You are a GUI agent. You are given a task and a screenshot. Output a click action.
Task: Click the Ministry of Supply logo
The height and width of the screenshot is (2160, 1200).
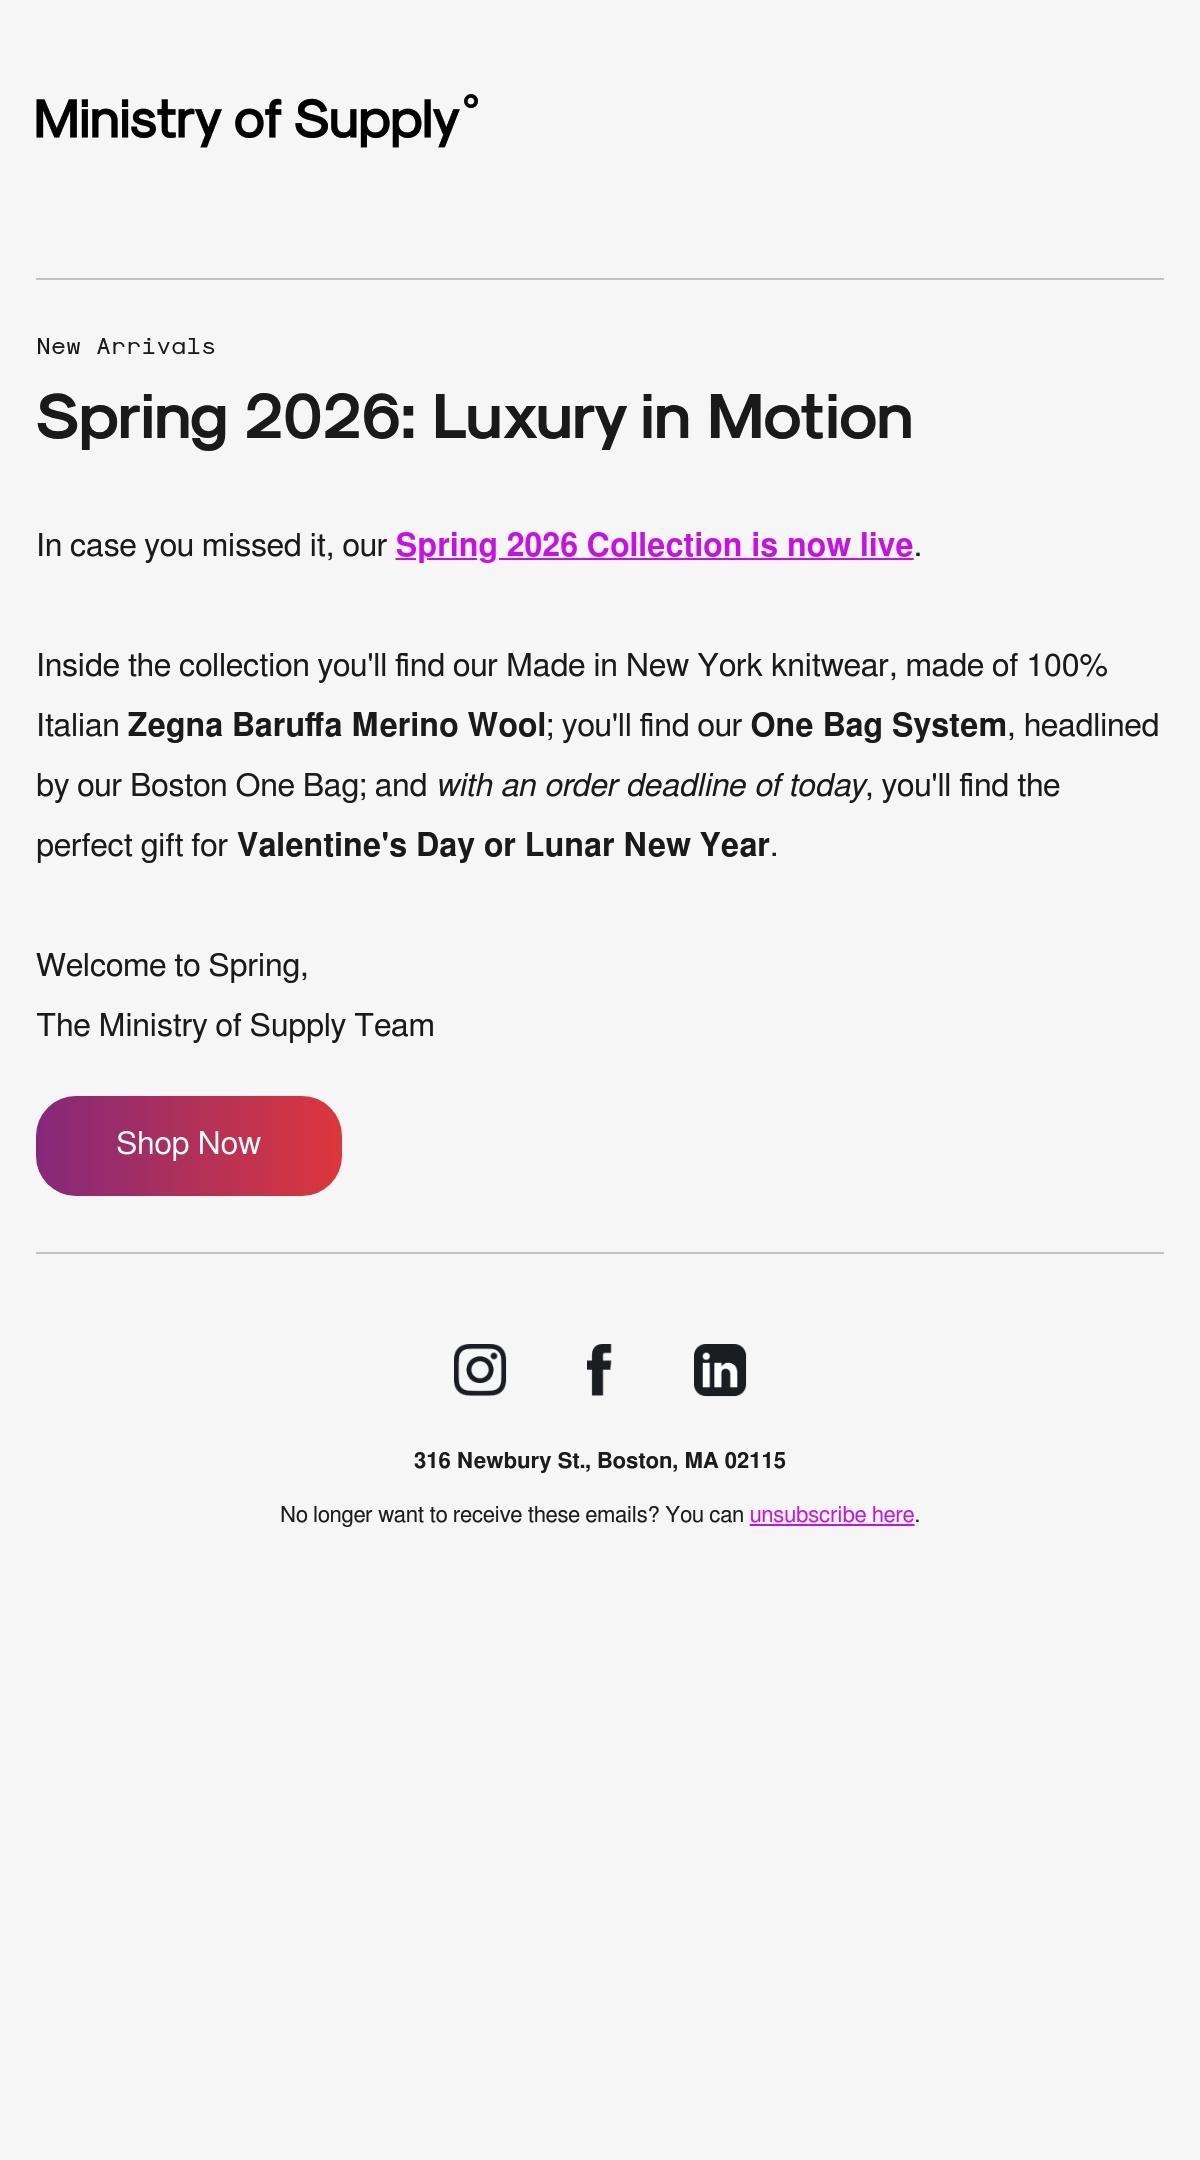click(257, 120)
